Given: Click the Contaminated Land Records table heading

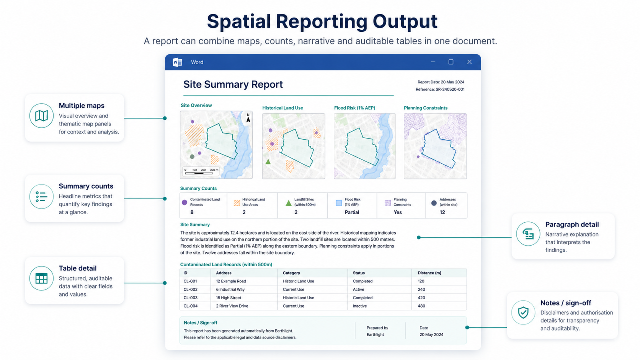Looking at the screenshot, I should (x=226, y=264).
